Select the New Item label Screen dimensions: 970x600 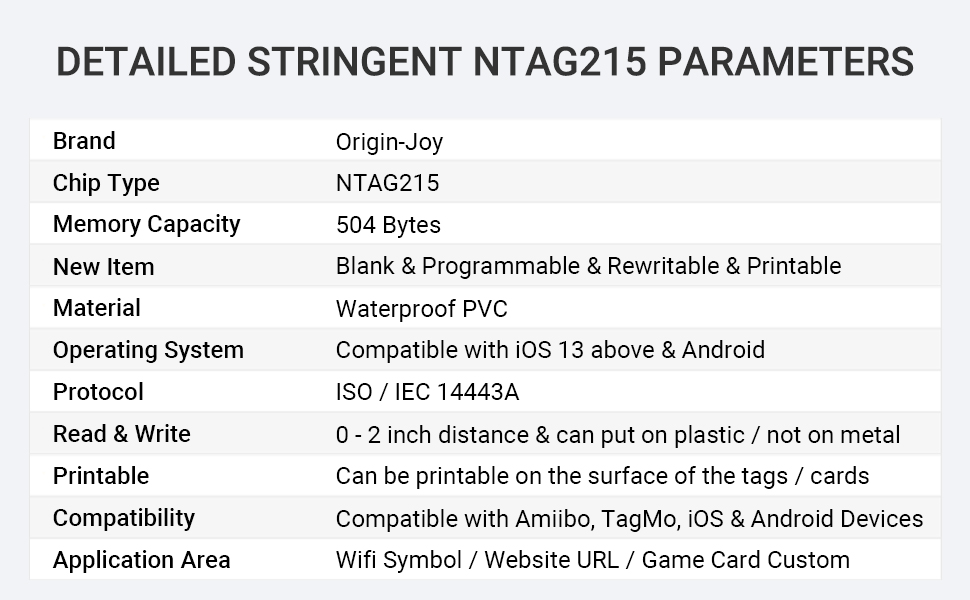click(x=103, y=267)
